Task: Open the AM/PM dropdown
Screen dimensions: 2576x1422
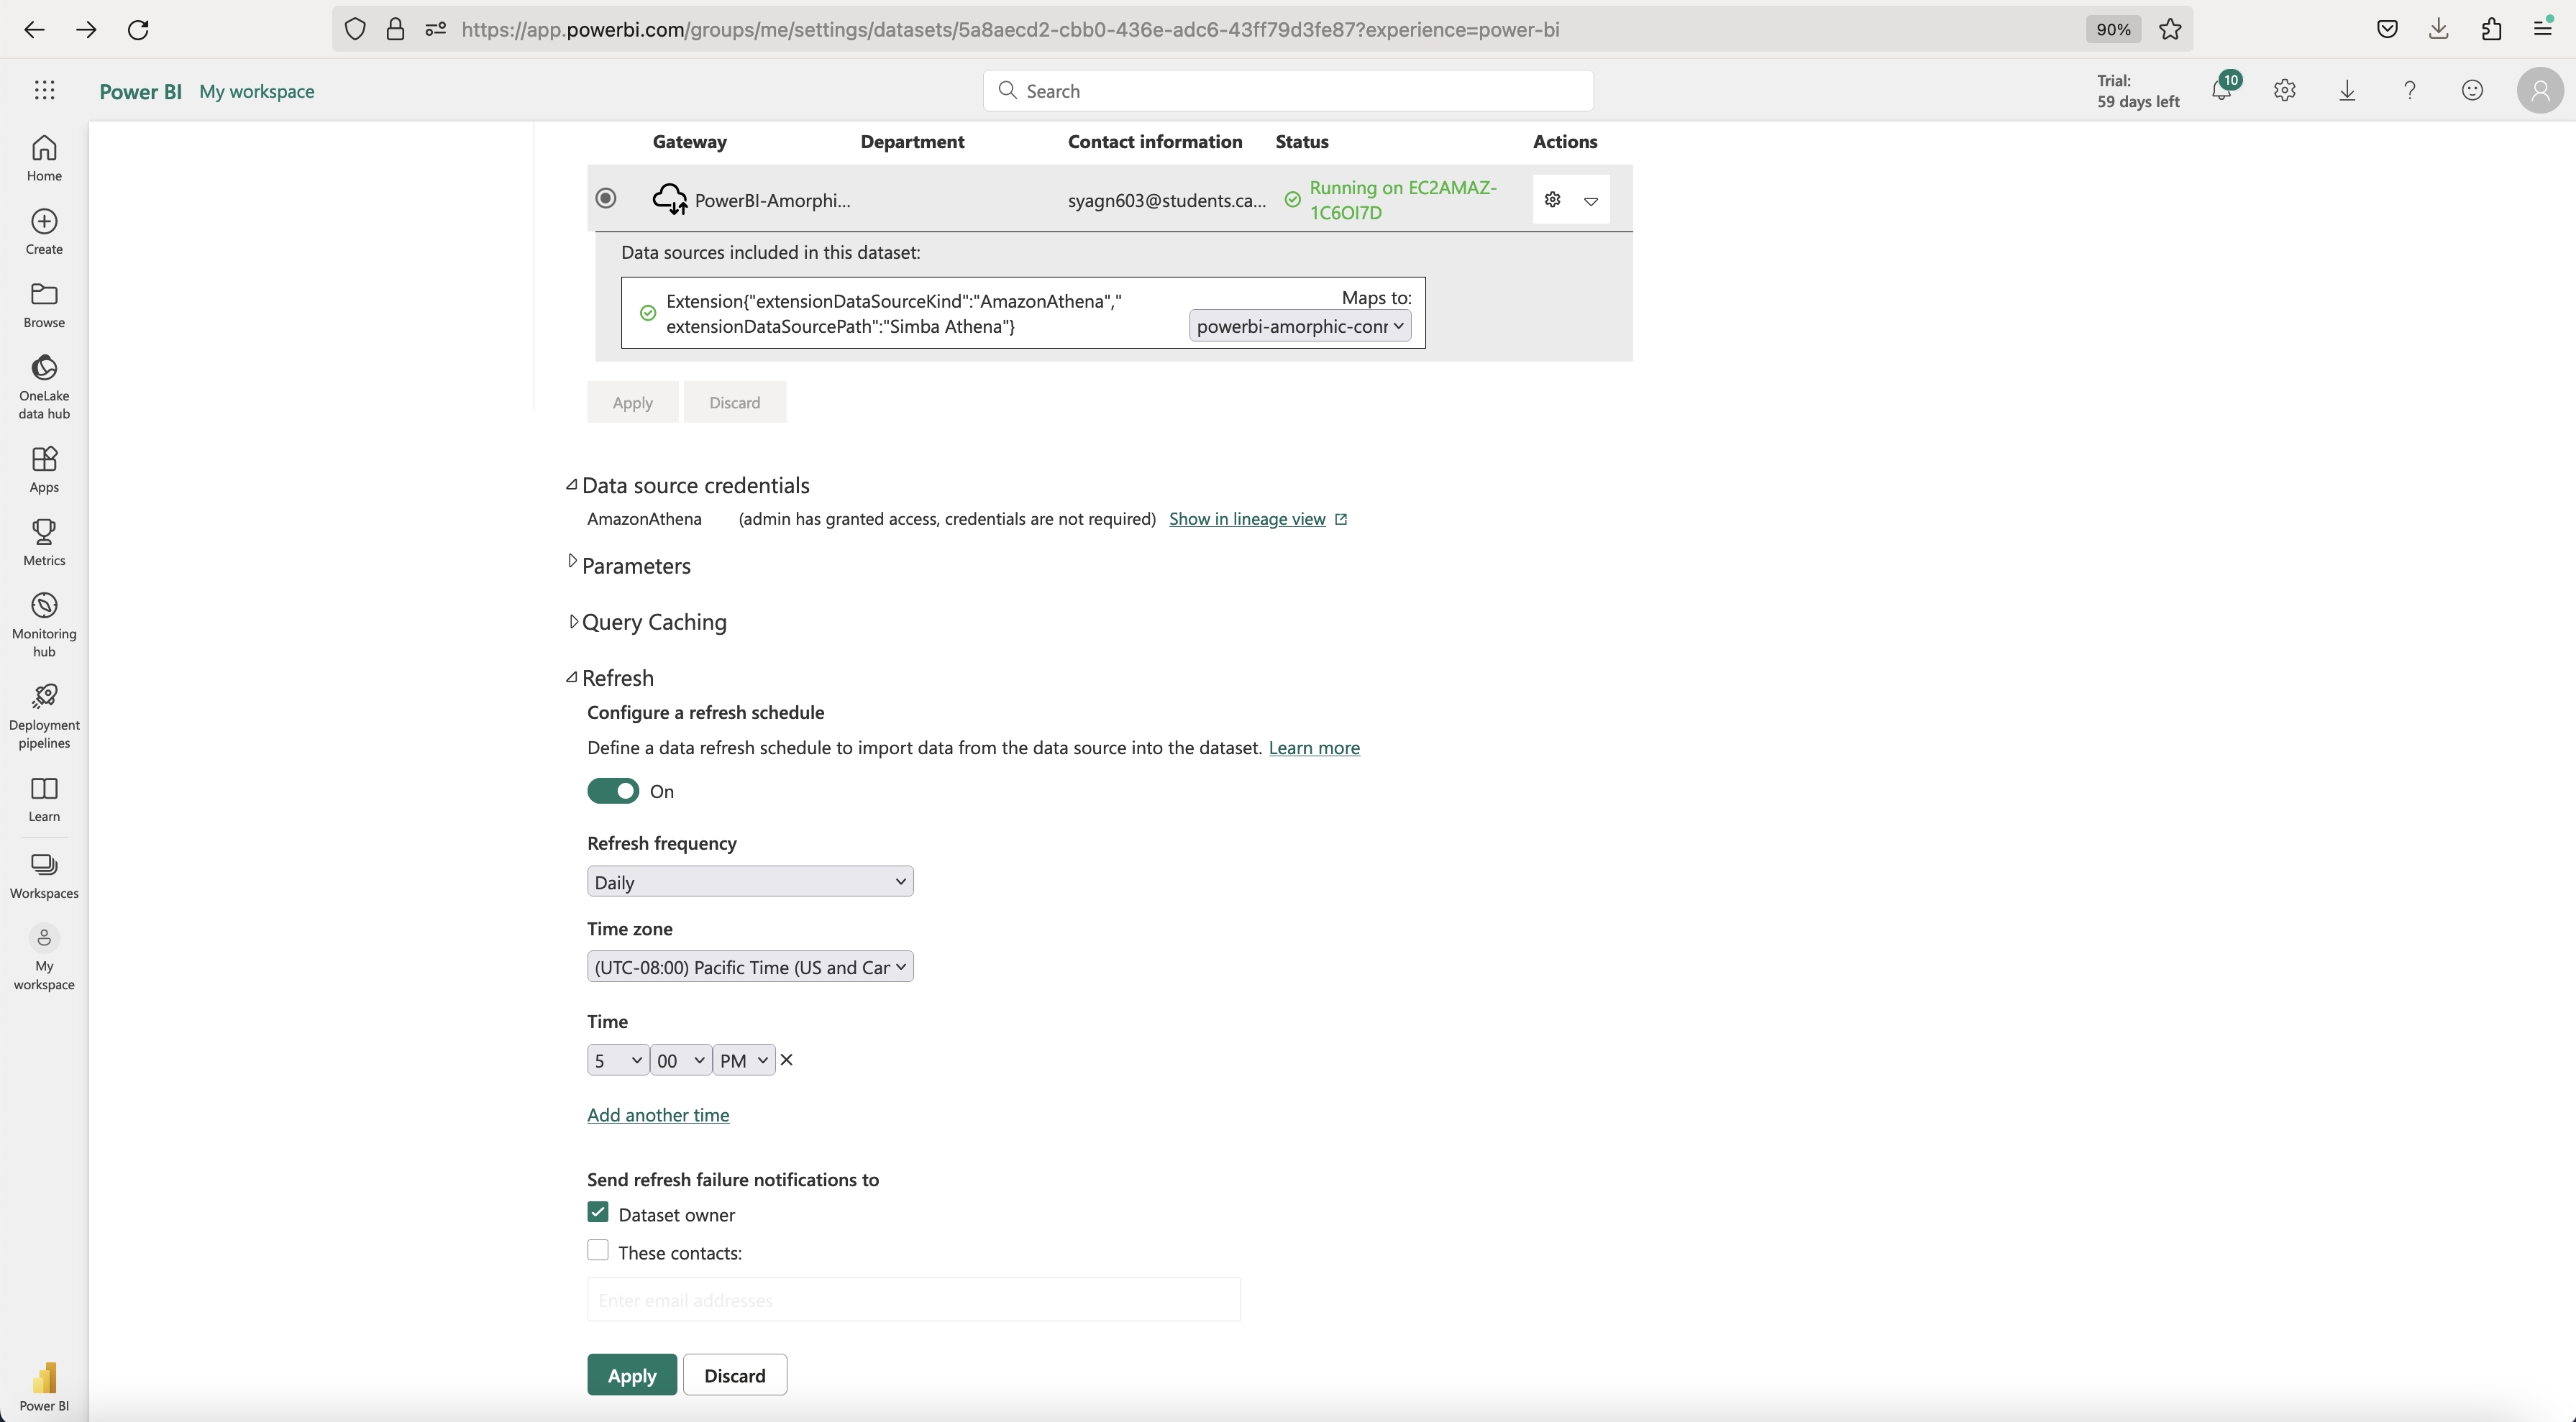Action: [x=744, y=1060]
